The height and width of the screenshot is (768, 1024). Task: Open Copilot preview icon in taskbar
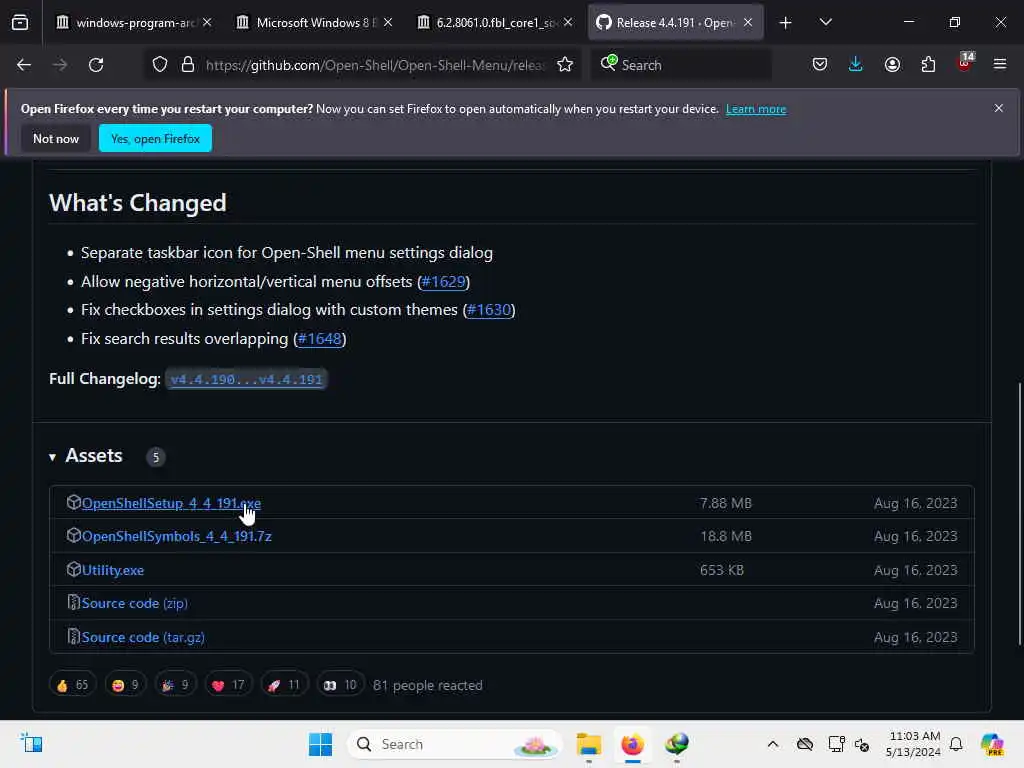[993, 744]
